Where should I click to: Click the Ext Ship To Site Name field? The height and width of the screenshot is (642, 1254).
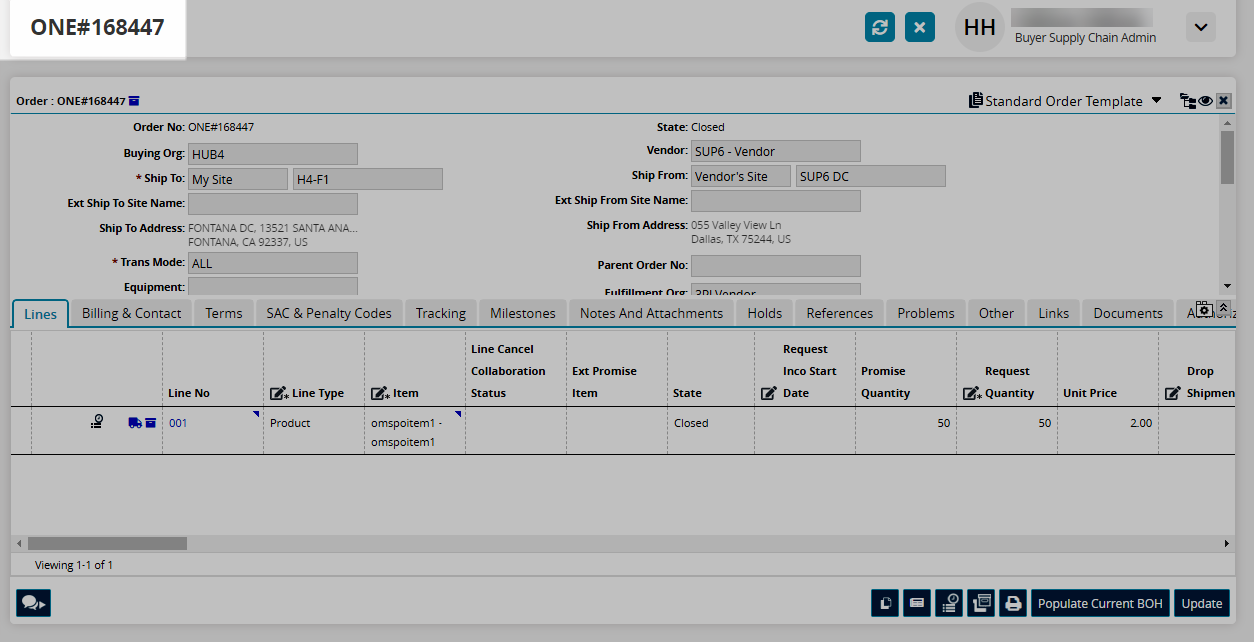pos(273,203)
